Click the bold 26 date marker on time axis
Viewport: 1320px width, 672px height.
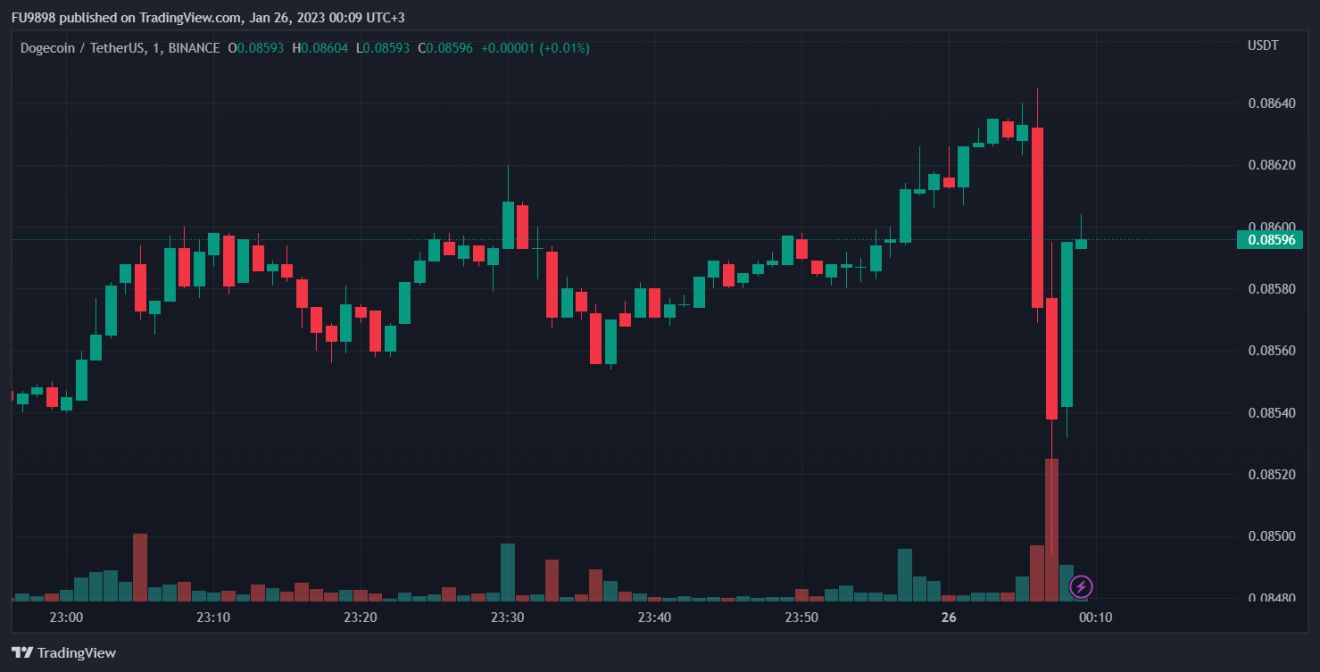[x=948, y=618]
